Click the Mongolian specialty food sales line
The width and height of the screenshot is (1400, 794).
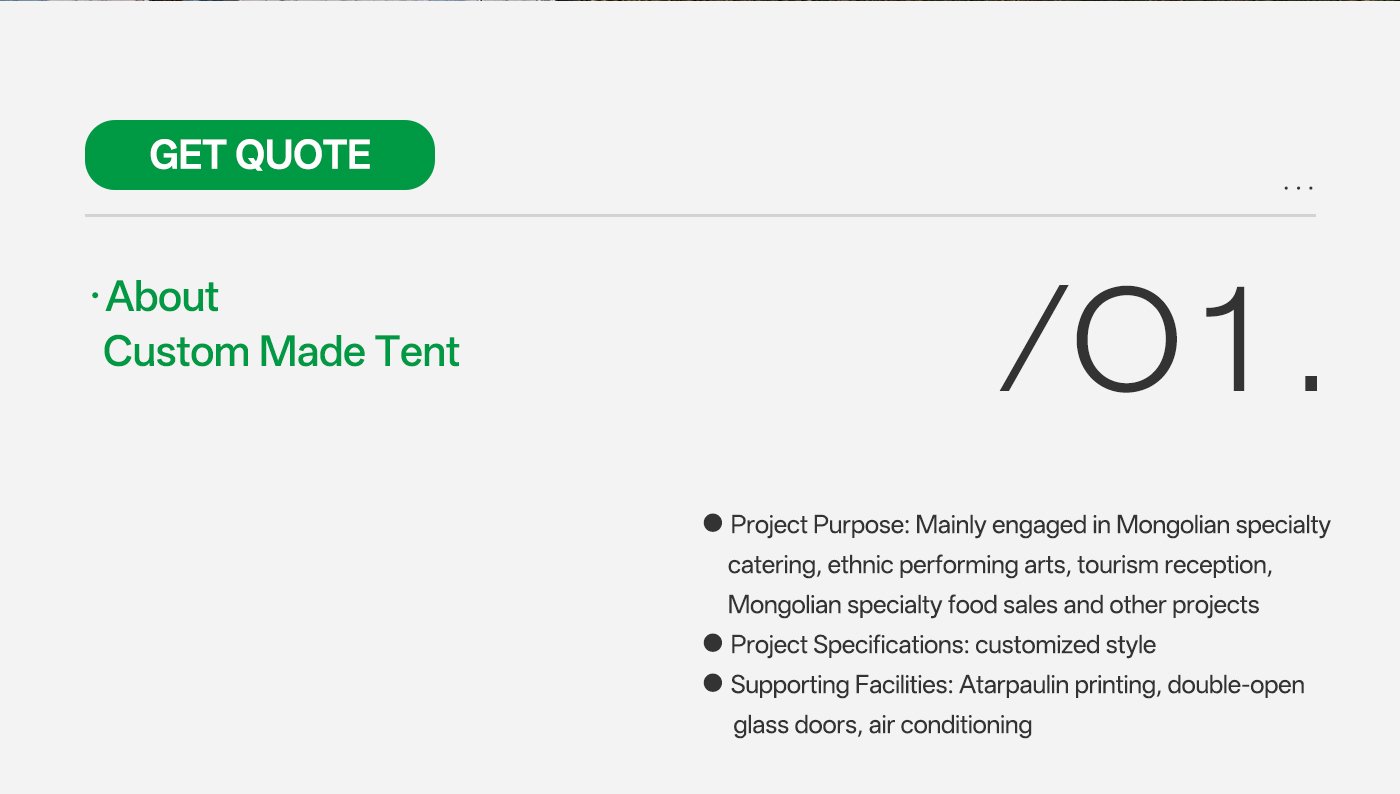click(993, 605)
